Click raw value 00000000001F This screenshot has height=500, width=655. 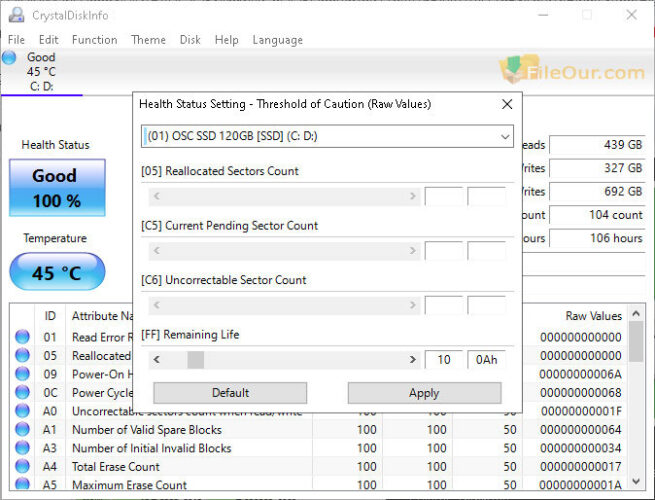coord(581,411)
